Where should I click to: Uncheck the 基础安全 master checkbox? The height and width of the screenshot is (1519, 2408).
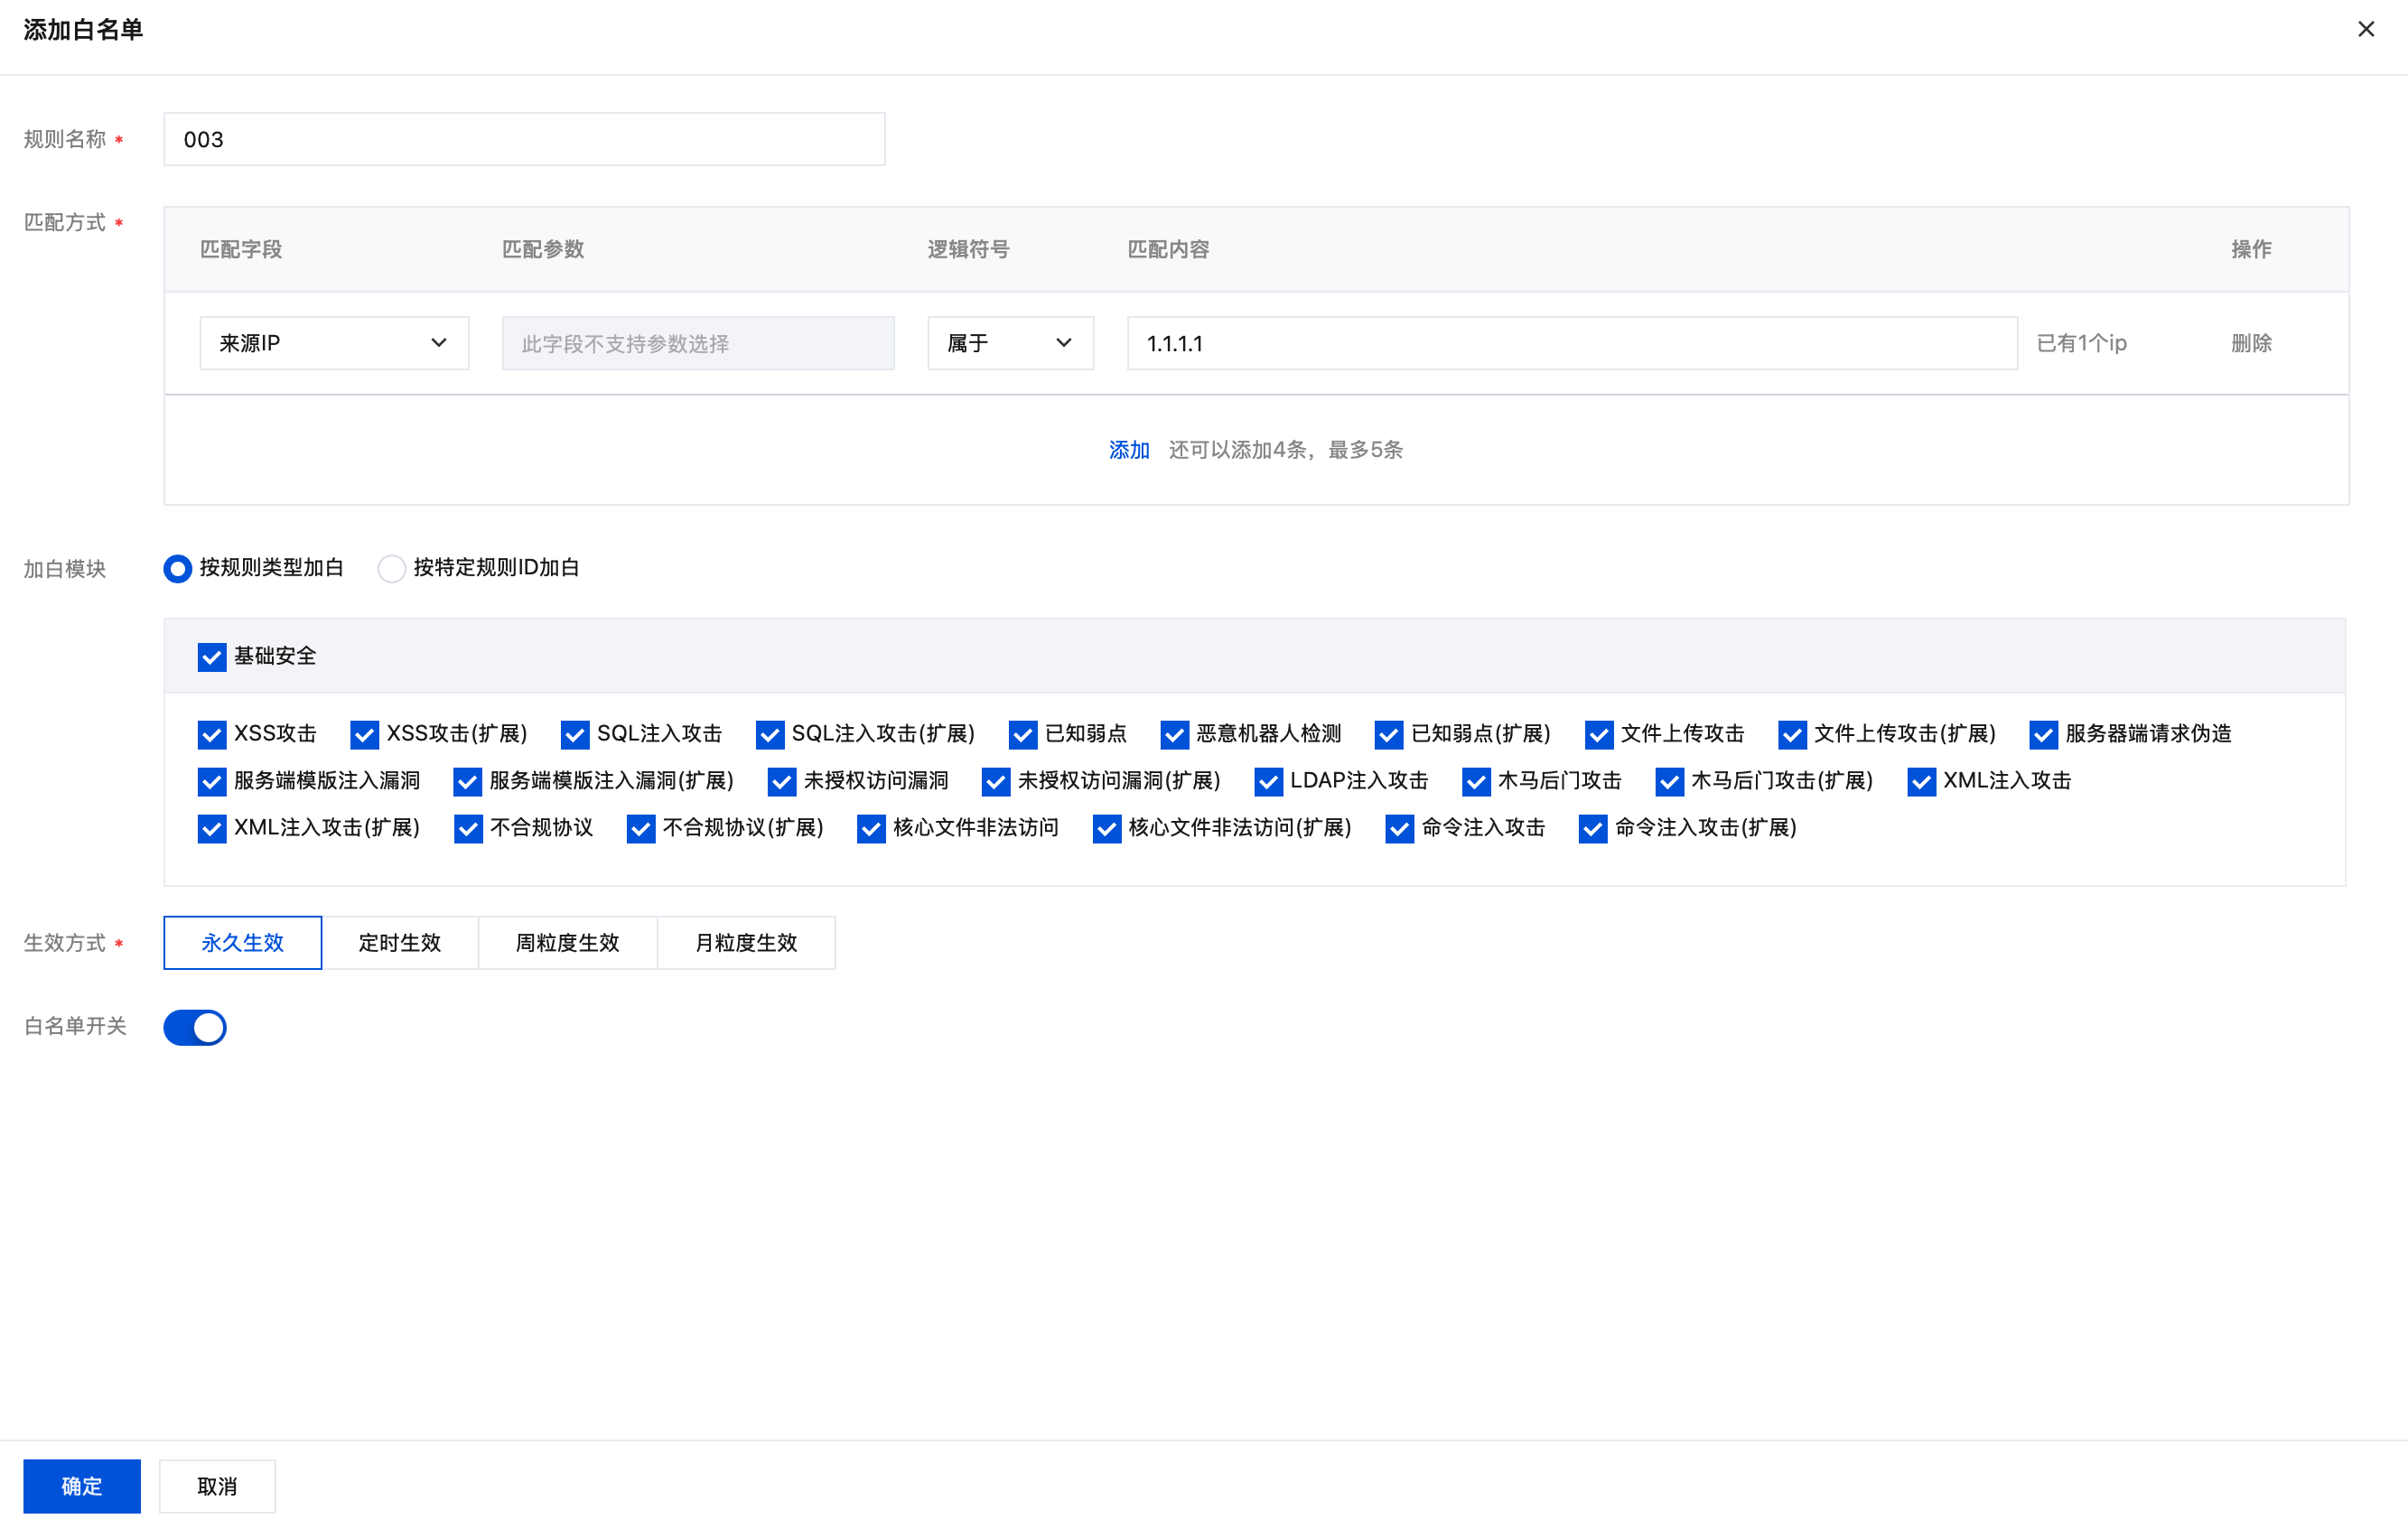coord(212,657)
